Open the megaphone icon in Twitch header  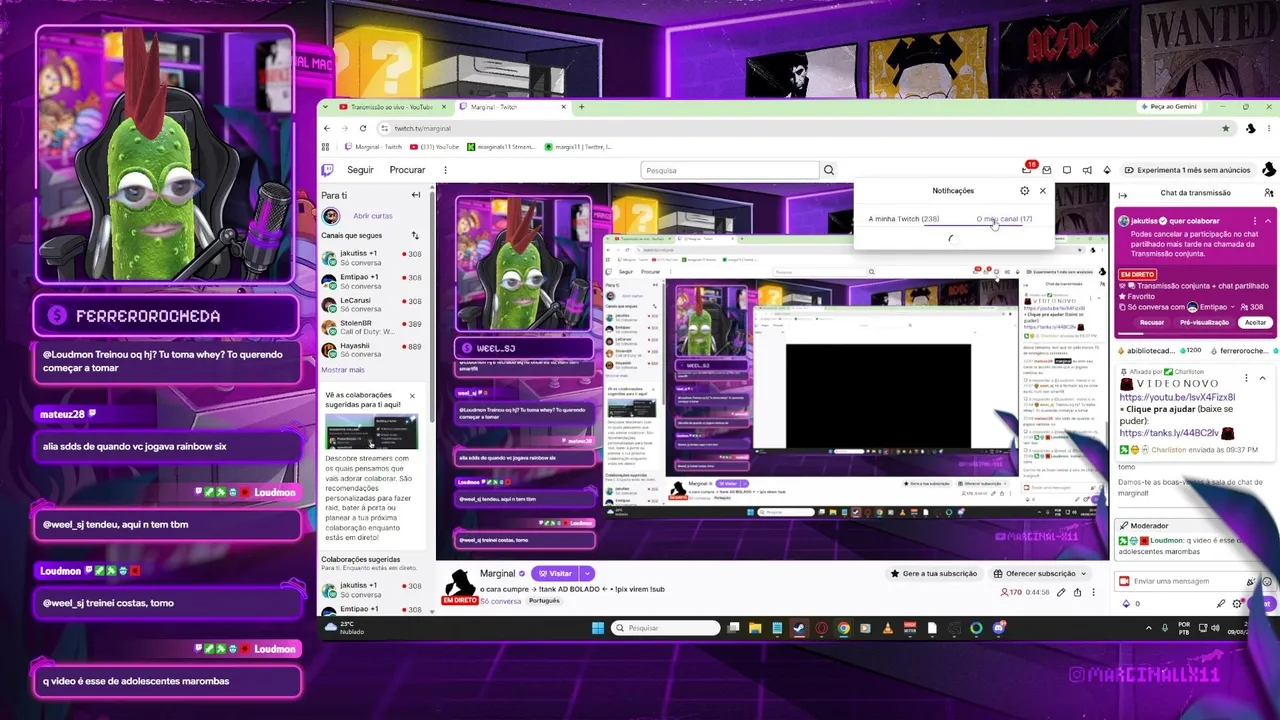(x=1087, y=170)
